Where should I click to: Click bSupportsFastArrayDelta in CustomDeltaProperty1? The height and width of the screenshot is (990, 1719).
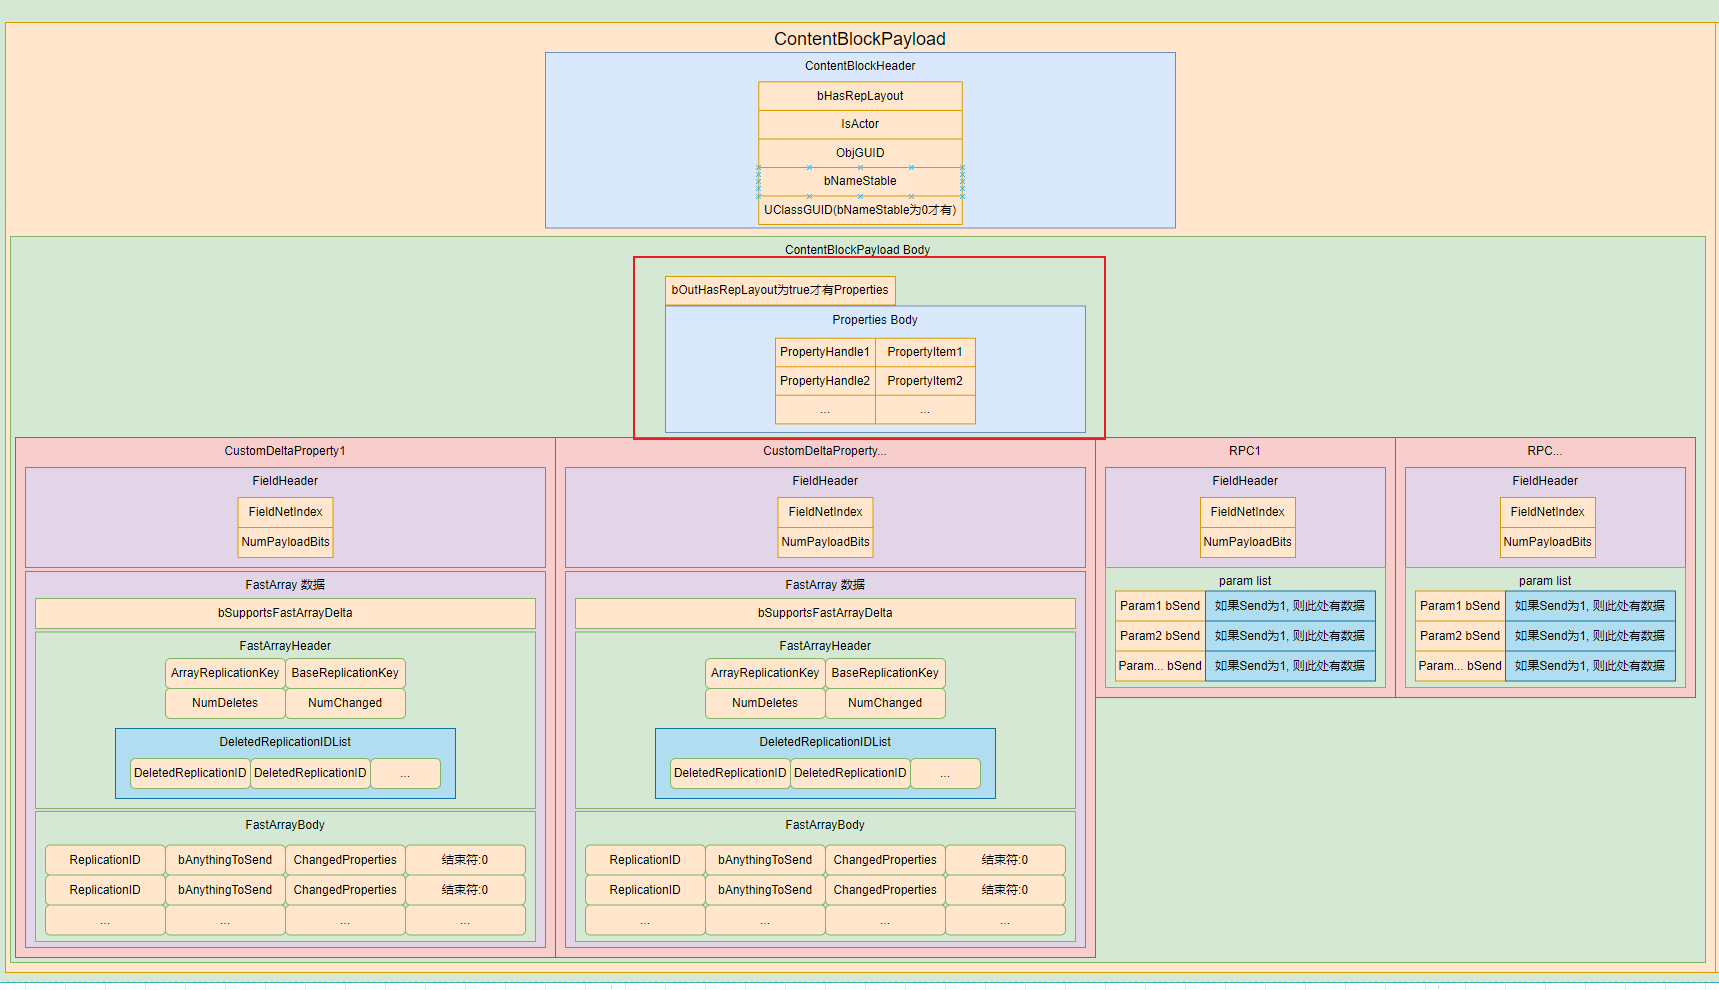coord(285,613)
